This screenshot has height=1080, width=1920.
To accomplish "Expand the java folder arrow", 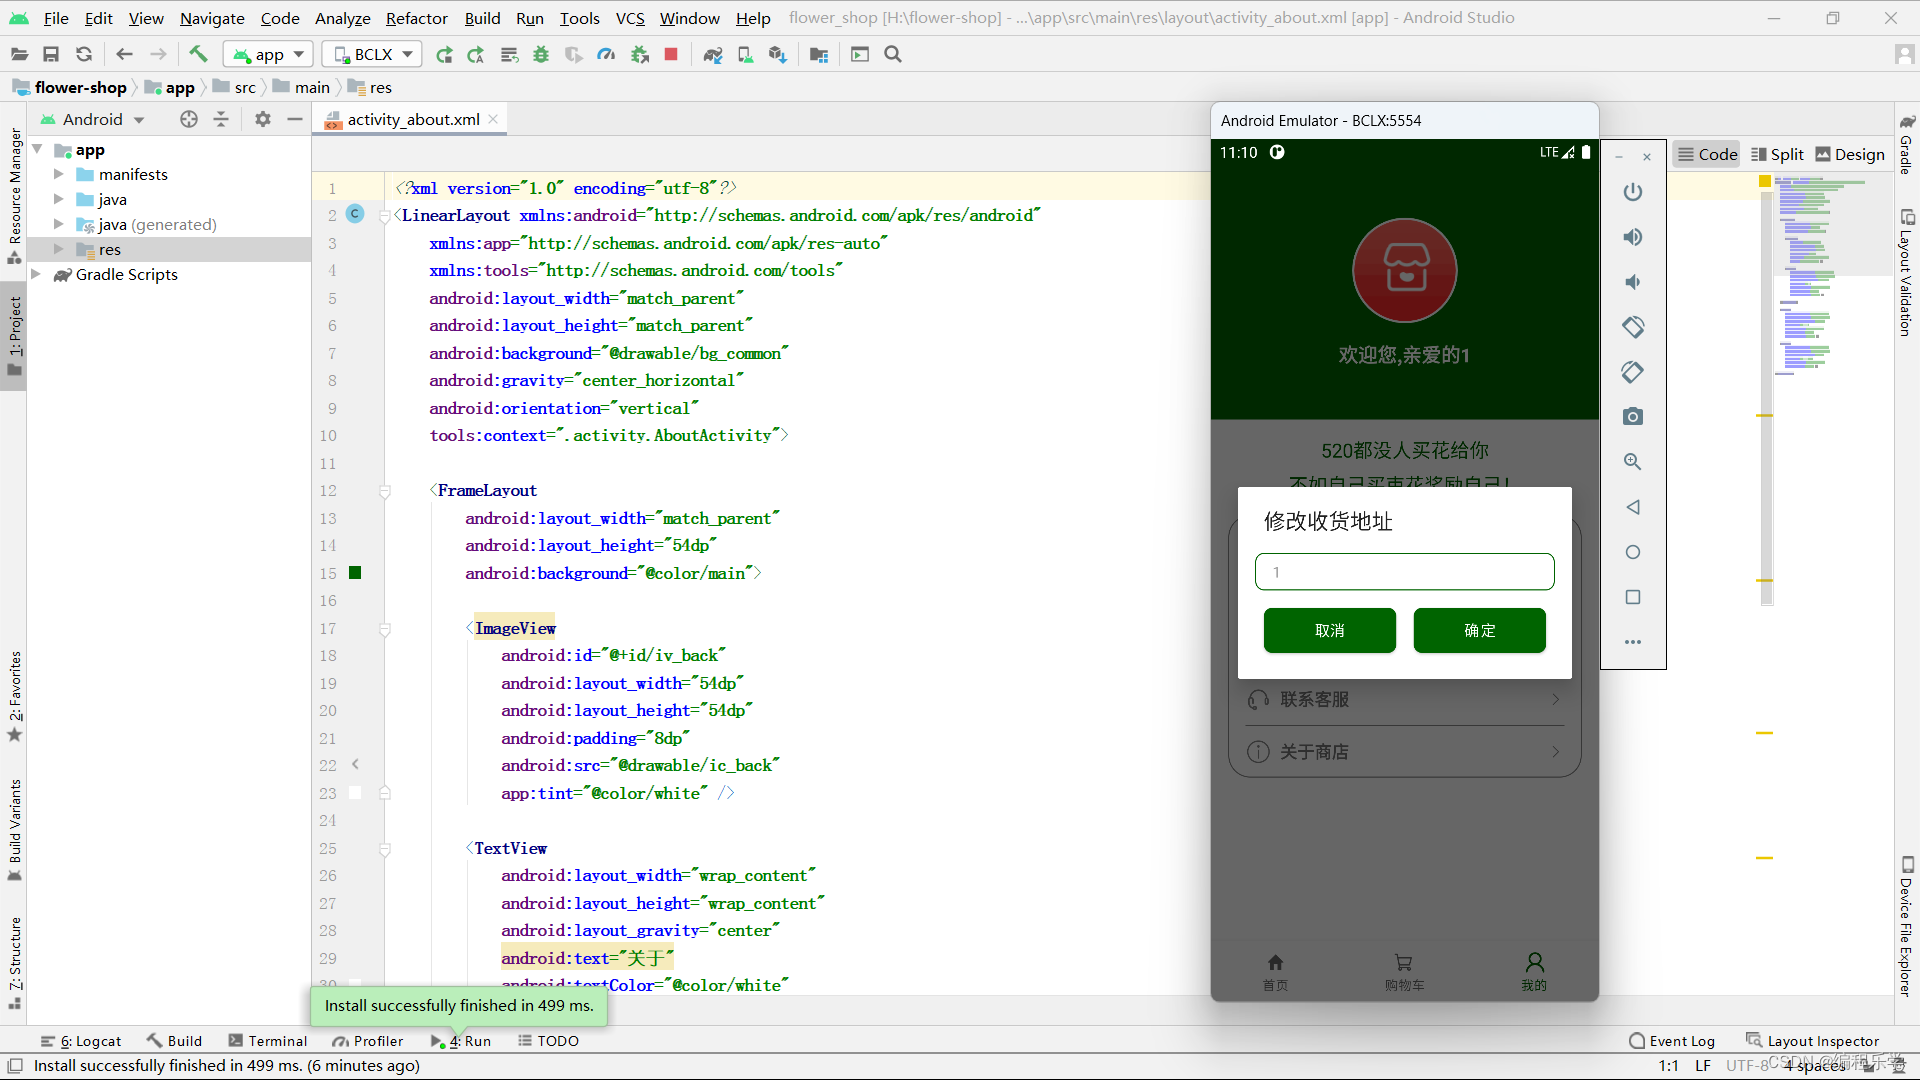I will 58,199.
